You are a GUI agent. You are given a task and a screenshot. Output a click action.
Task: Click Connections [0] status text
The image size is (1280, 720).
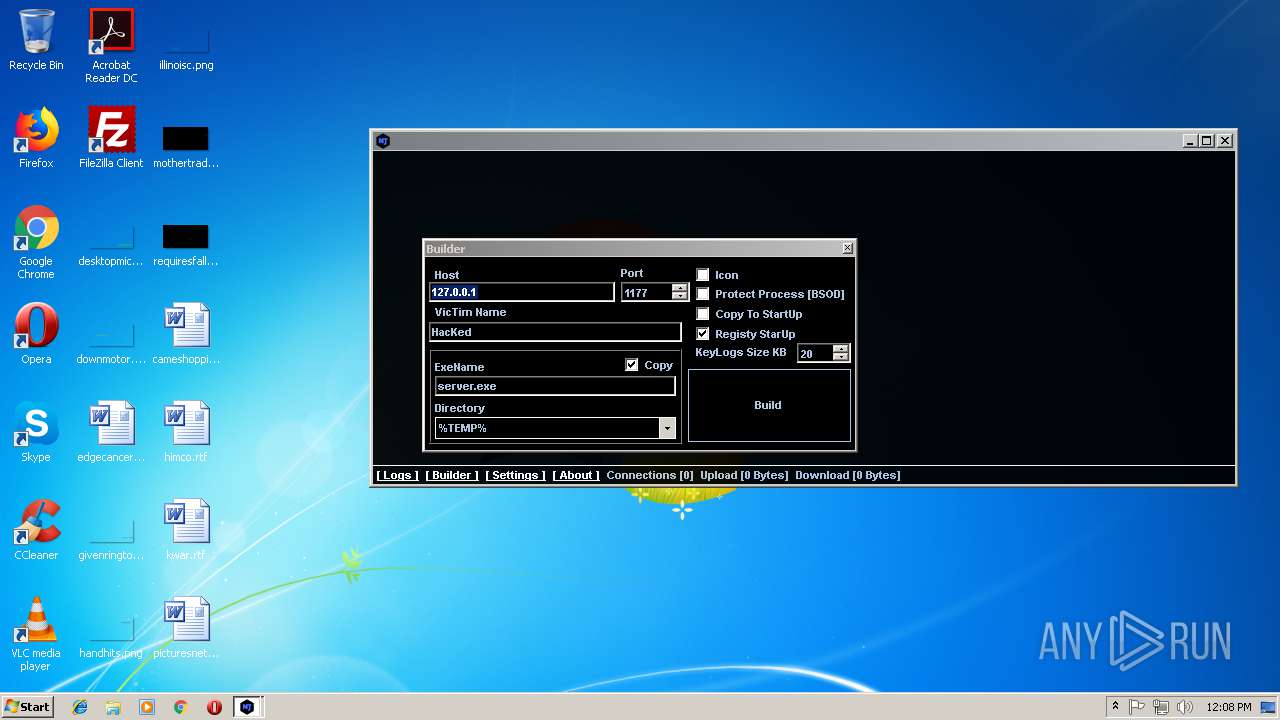(x=650, y=476)
